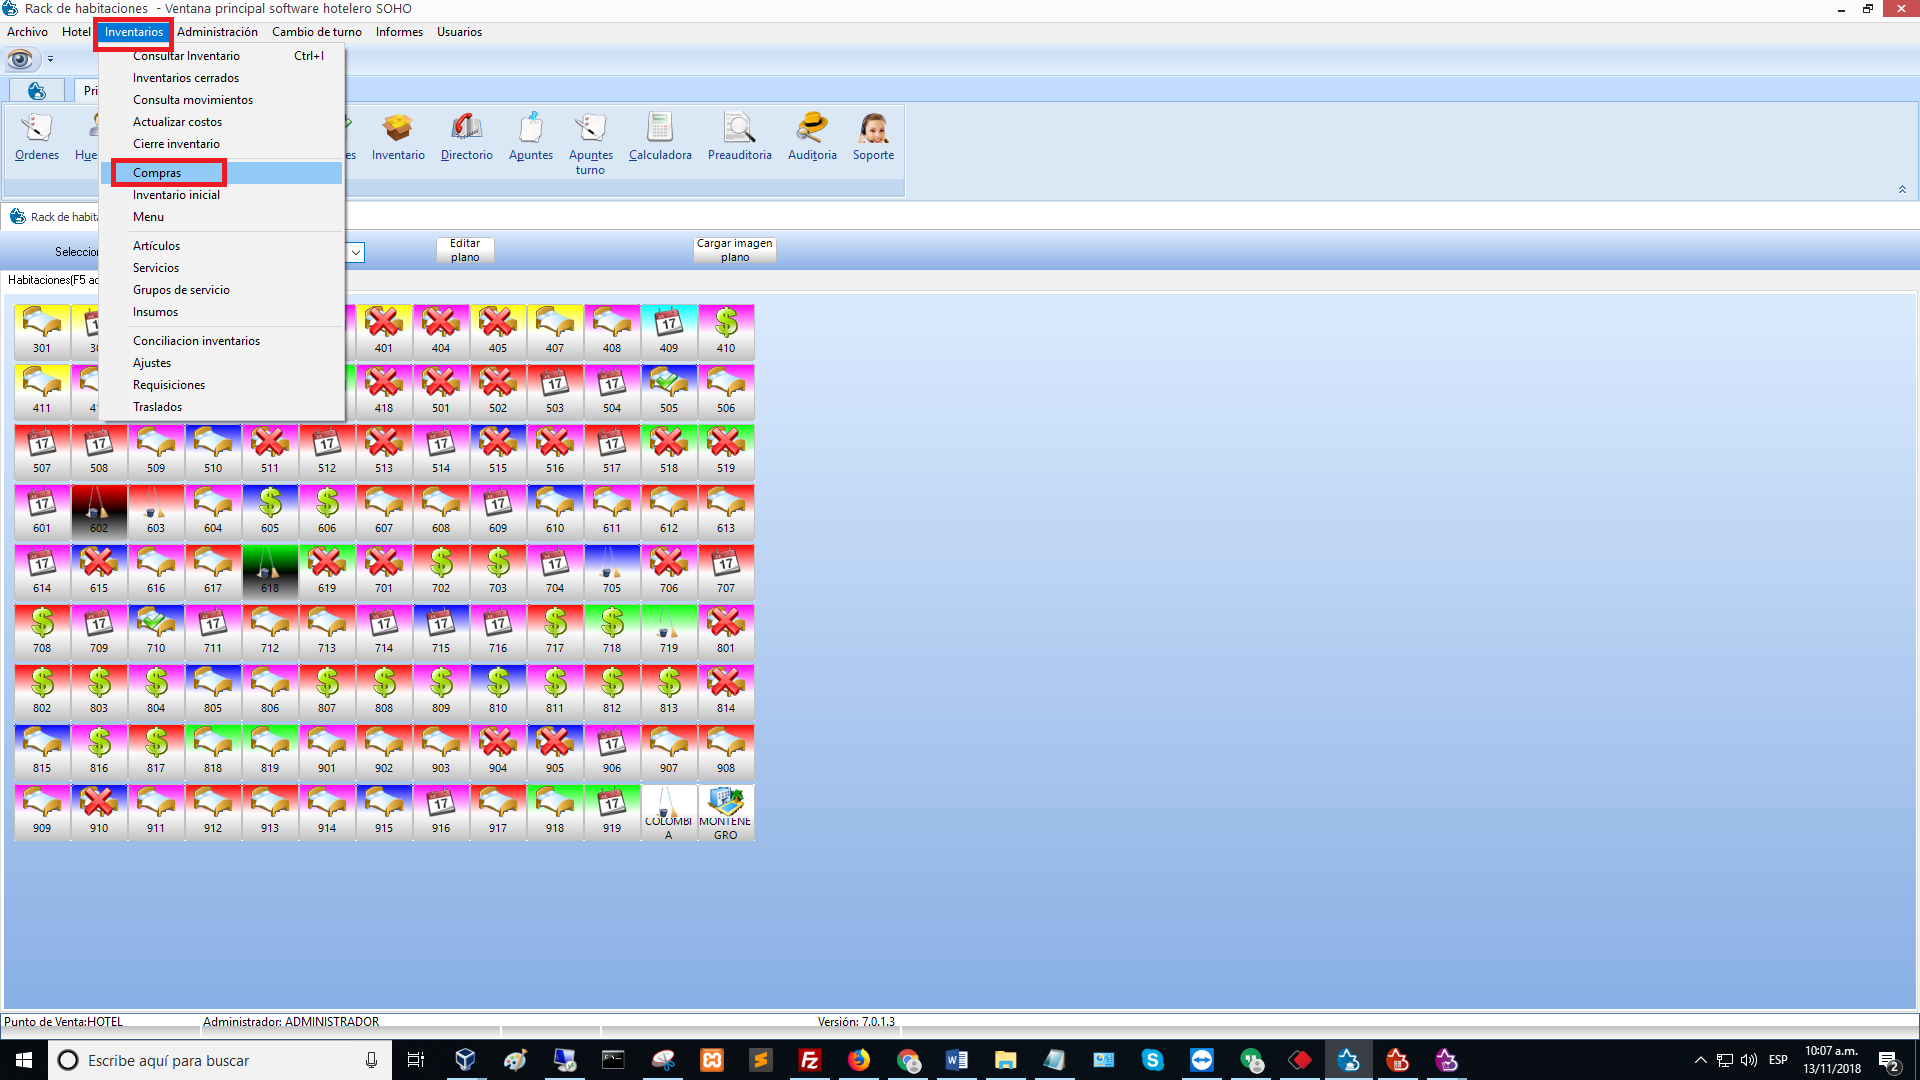Toggle the eye view icon

tap(20, 59)
